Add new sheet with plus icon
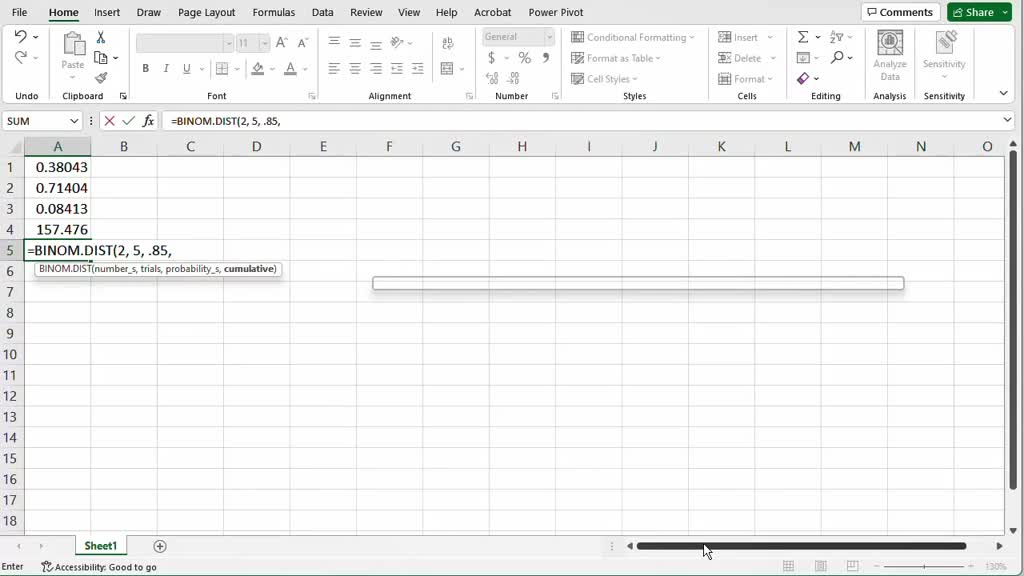The width and height of the screenshot is (1024, 576). [160, 546]
